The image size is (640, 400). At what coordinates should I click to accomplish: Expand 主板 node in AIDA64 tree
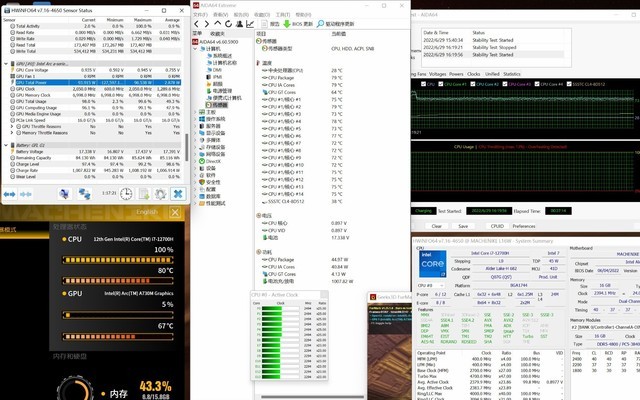pyautogui.click(x=195, y=112)
